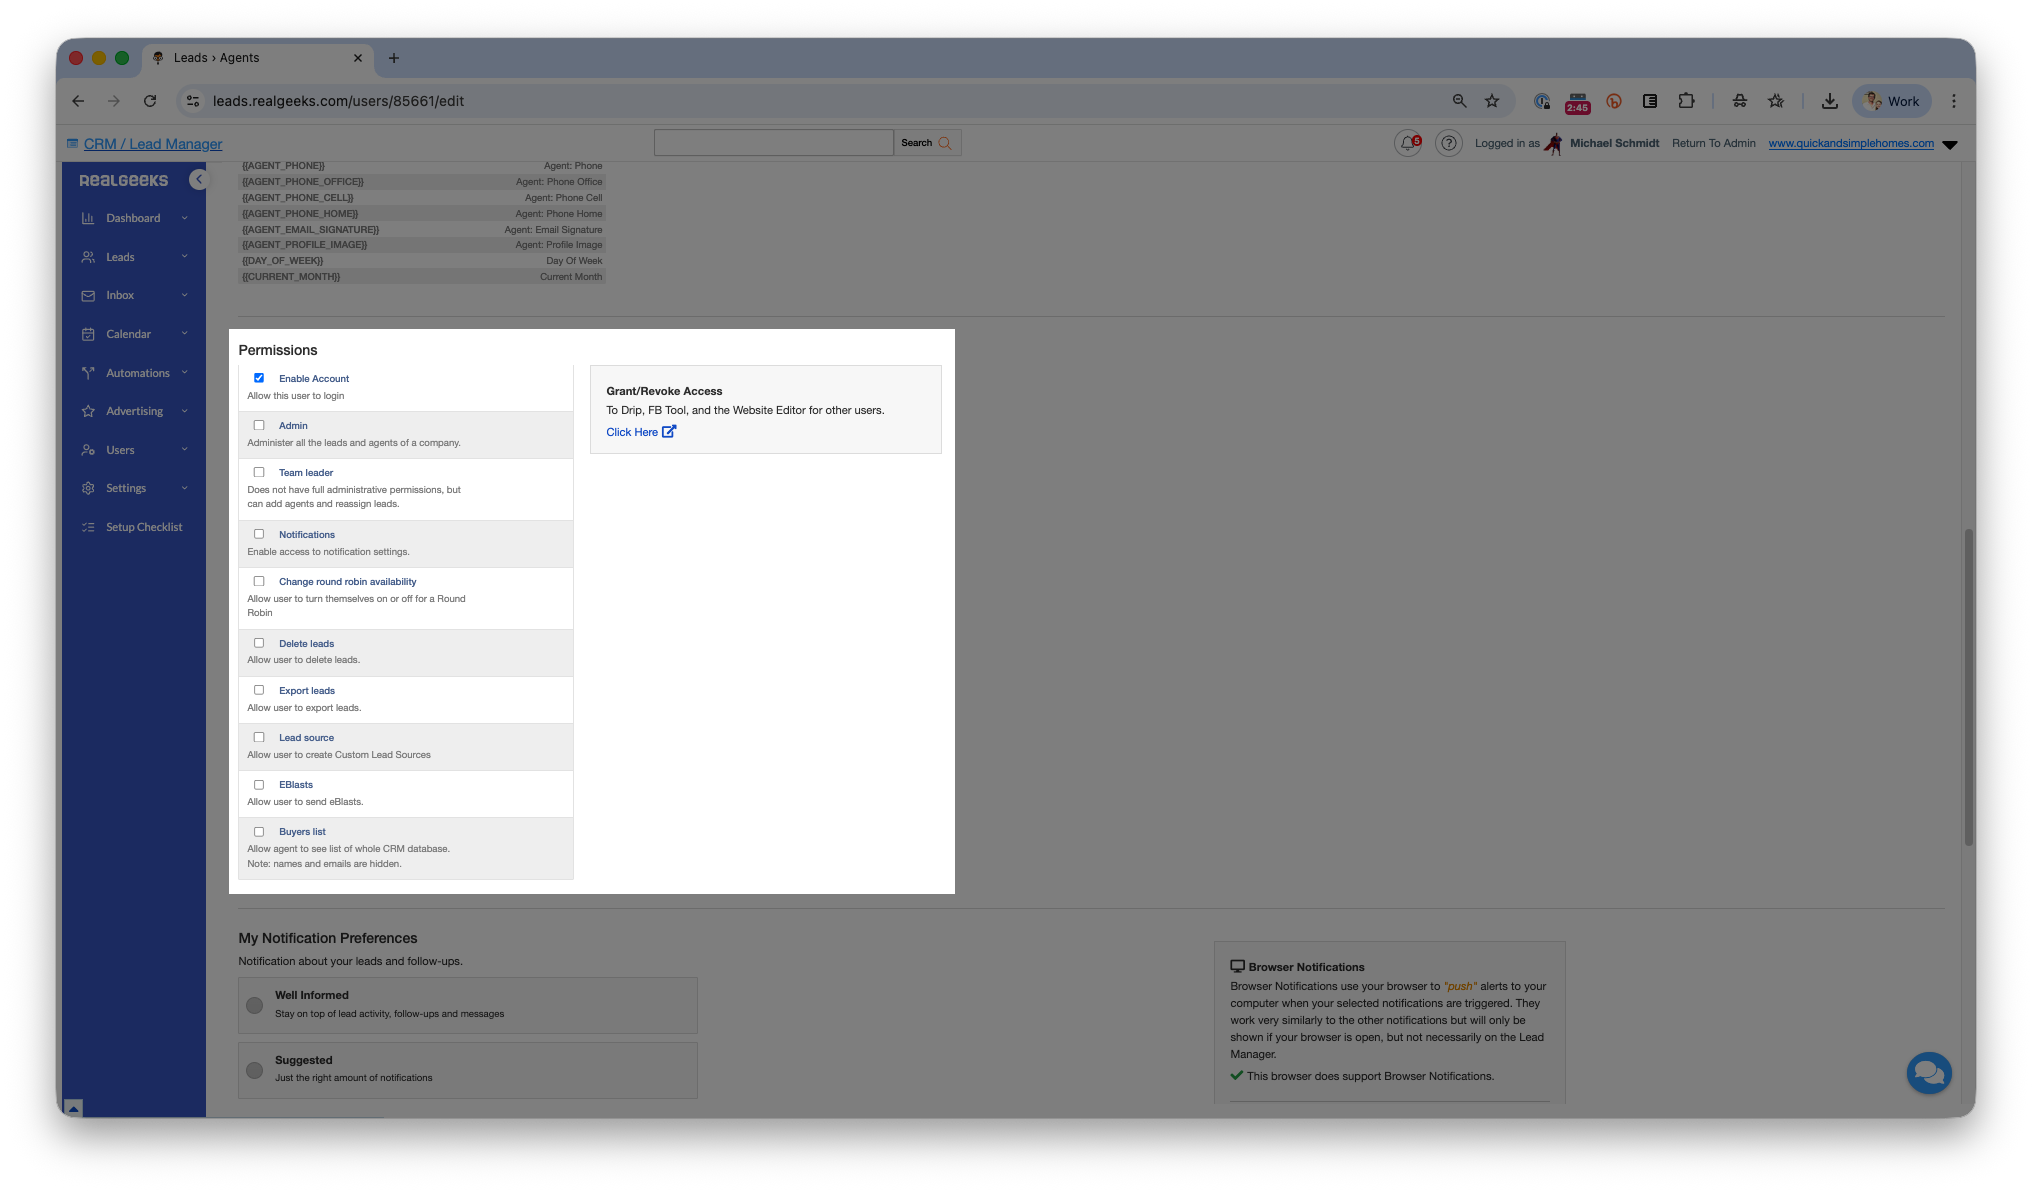The height and width of the screenshot is (1192, 2032).
Task: Click the Return To Admin link
Action: (x=1713, y=143)
